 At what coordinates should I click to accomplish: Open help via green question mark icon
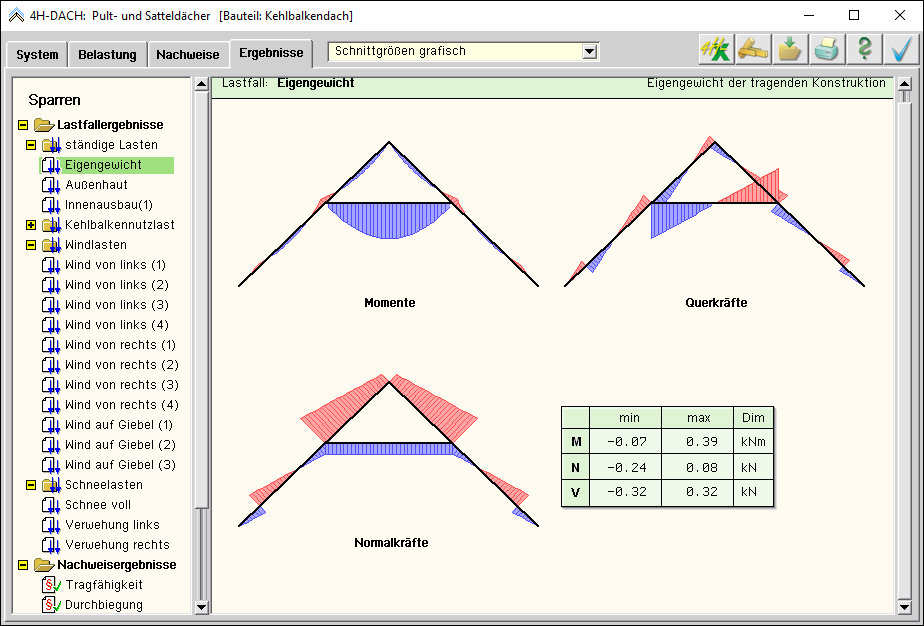tap(864, 50)
